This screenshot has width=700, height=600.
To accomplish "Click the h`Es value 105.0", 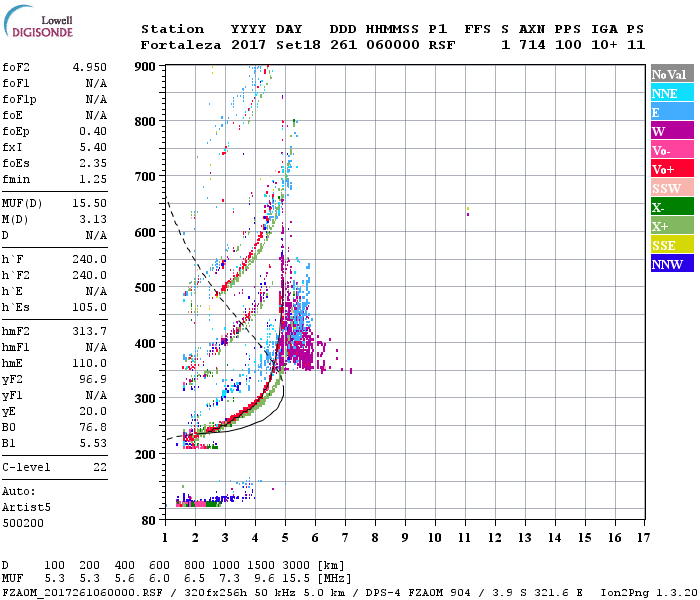I will (90, 308).
